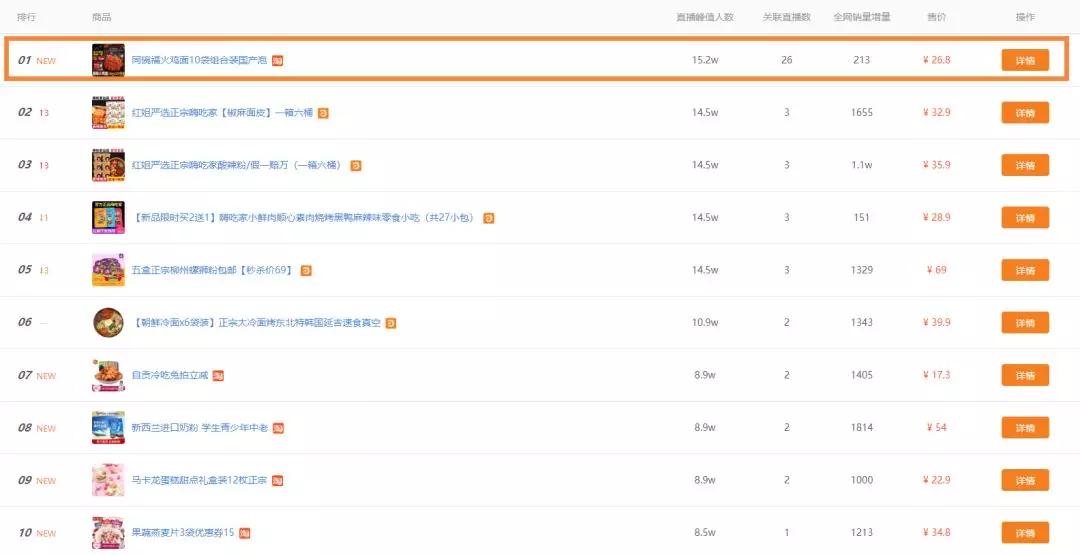Click platform icon after 椒麻面皮 一箱六桶
The height and width of the screenshot is (555, 1080).
point(323,113)
